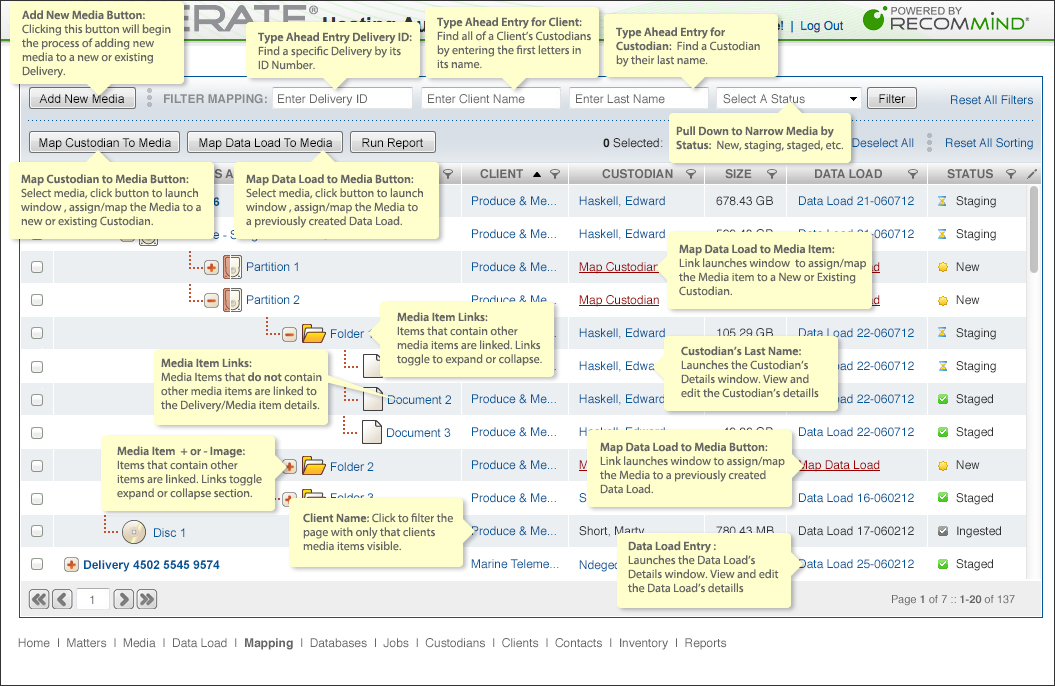Screen dimensions: 1055x686
Task: Click the Enter Last Name field
Action: (639, 98)
